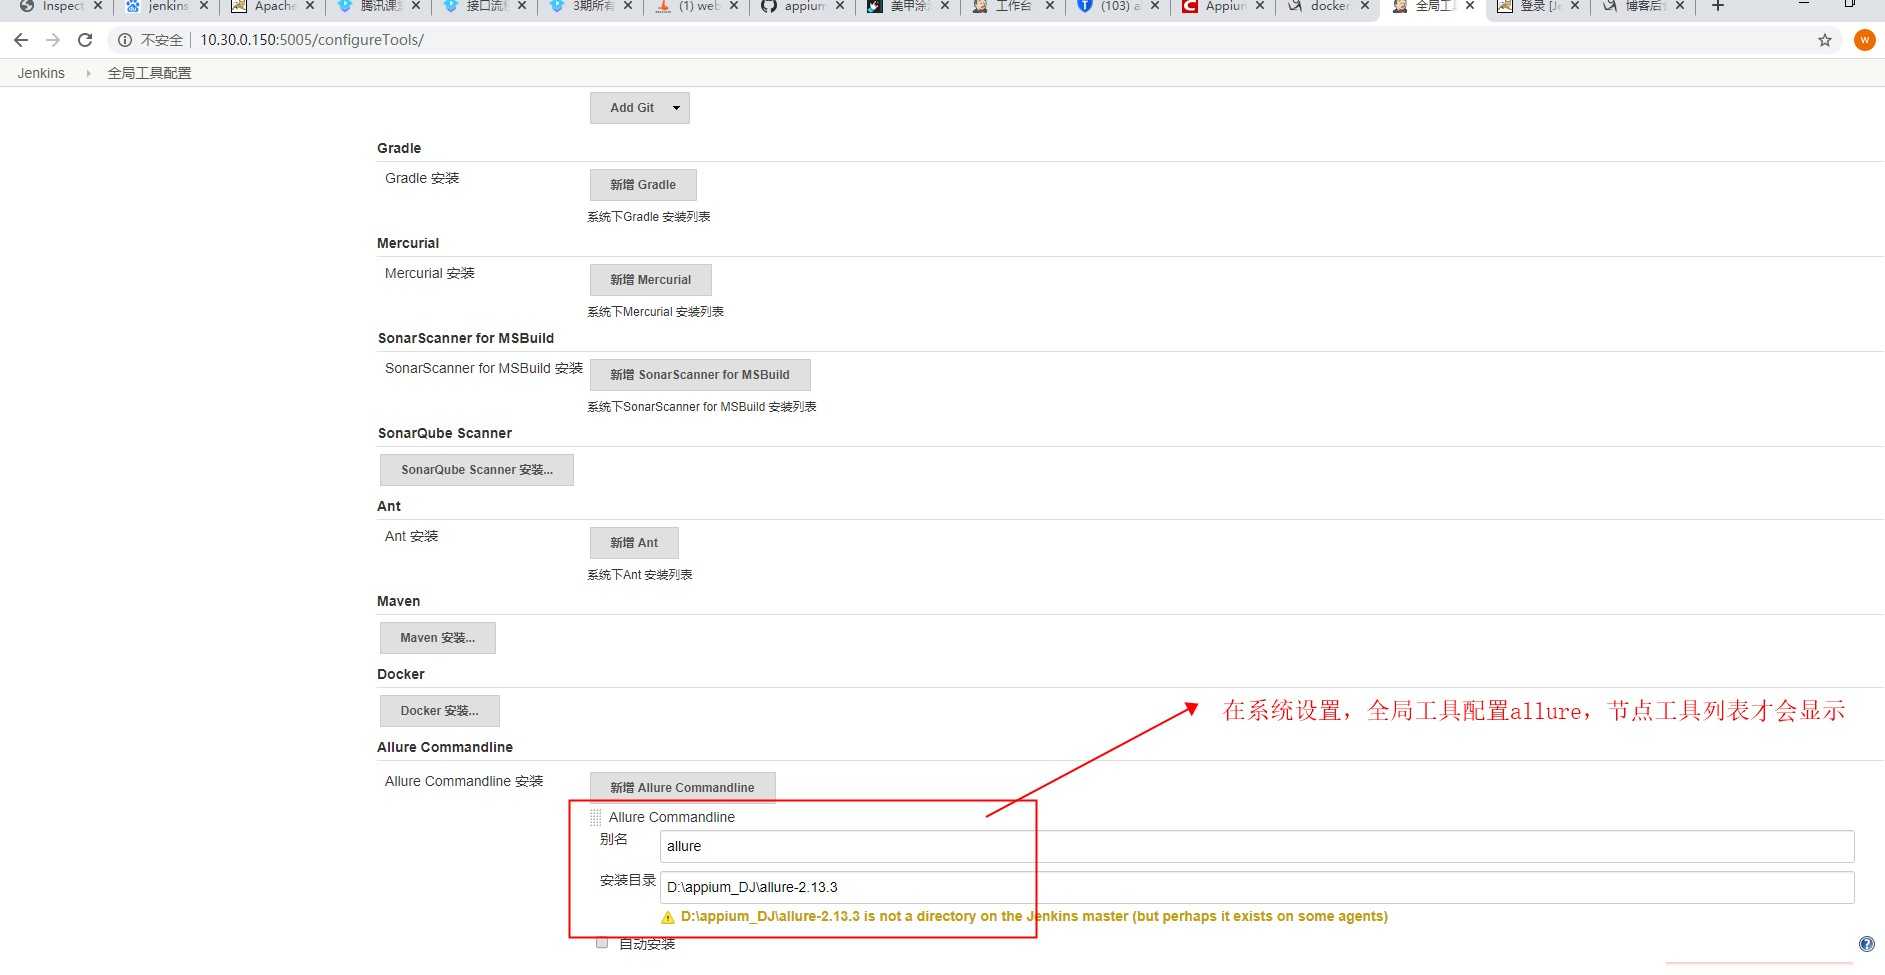1885x975 pixels.
Task: Switch to the (103) tab
Action: pyautogui.click(x=1117, y=6)
